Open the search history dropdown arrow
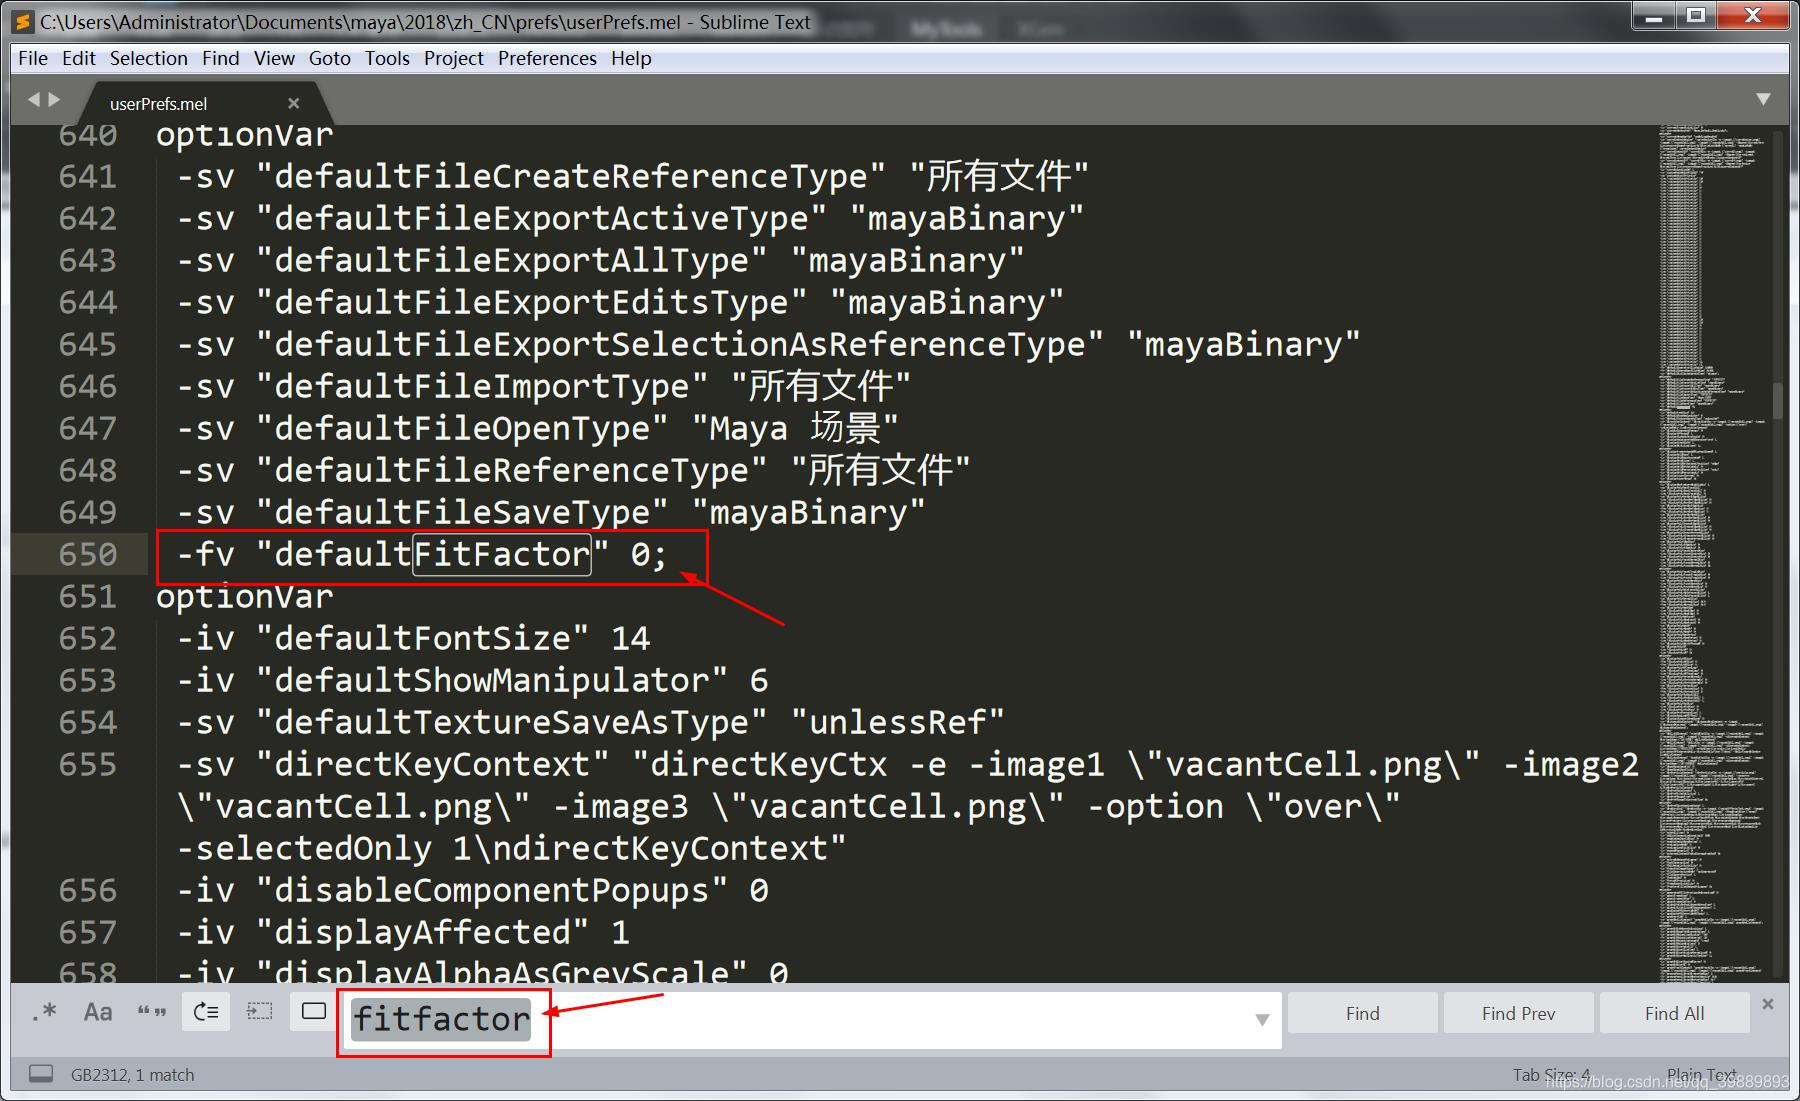Viewport: 1800px width, 1101px height. 1262,1019
